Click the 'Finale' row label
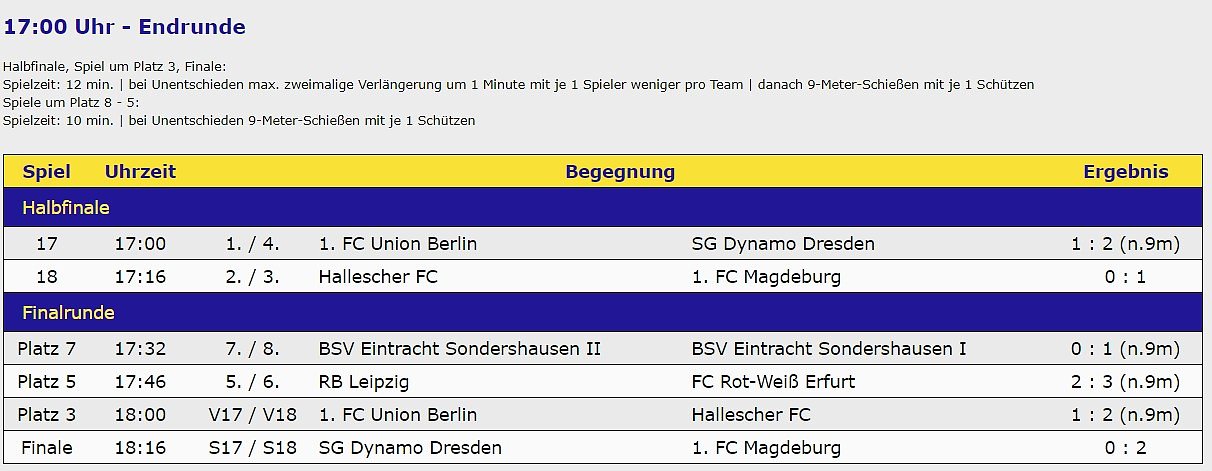The height and width of the screenshot is (471, 1212). pyautogui.click(x=46, y=448)
